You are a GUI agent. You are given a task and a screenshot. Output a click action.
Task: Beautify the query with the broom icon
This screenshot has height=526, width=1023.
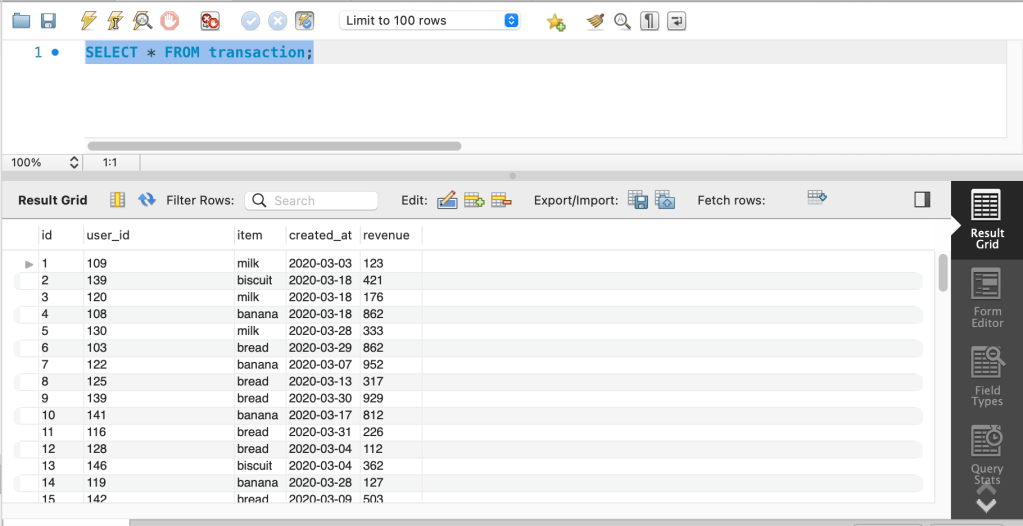596,21
